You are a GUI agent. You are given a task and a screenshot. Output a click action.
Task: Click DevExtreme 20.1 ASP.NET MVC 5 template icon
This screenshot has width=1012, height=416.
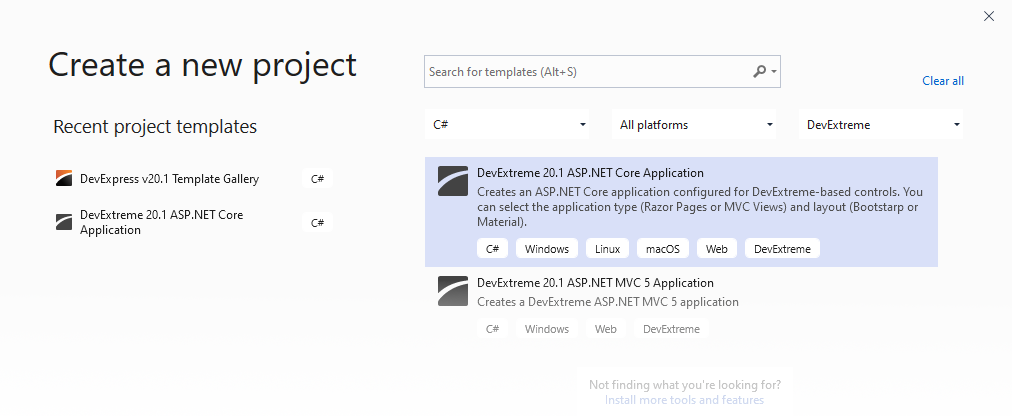[452, 291]
